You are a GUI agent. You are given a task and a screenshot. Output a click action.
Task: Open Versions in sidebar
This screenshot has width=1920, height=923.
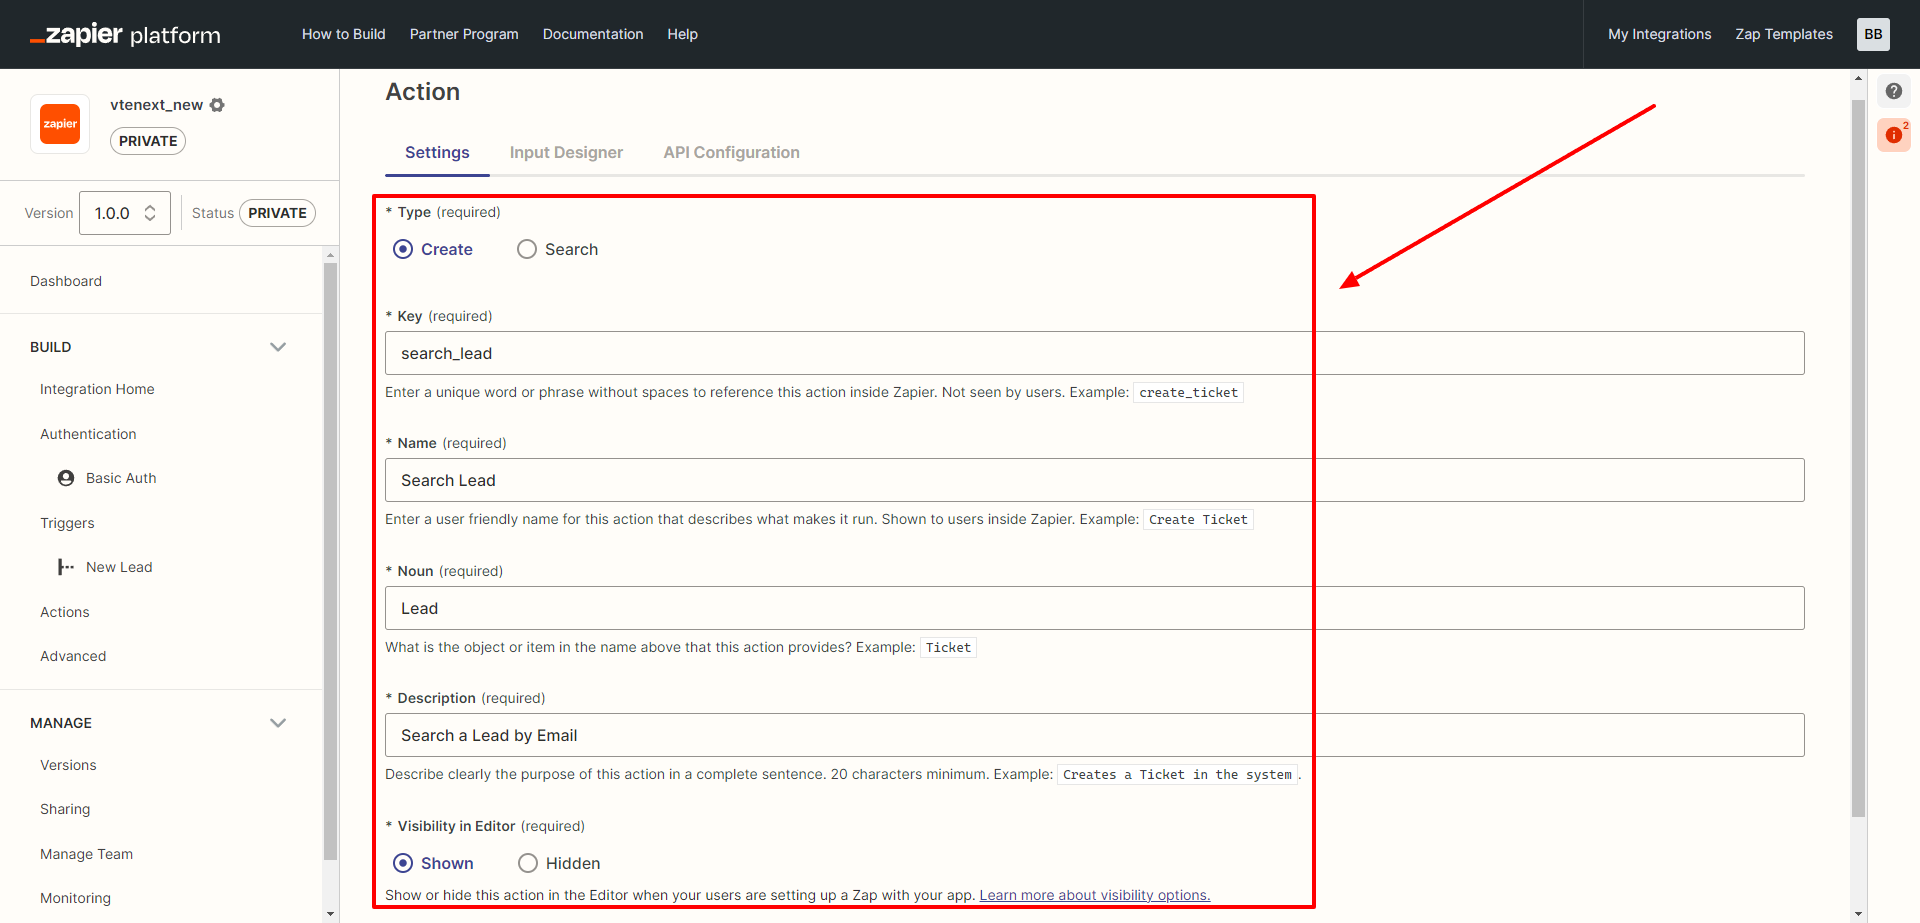click(x=68, y=765)
